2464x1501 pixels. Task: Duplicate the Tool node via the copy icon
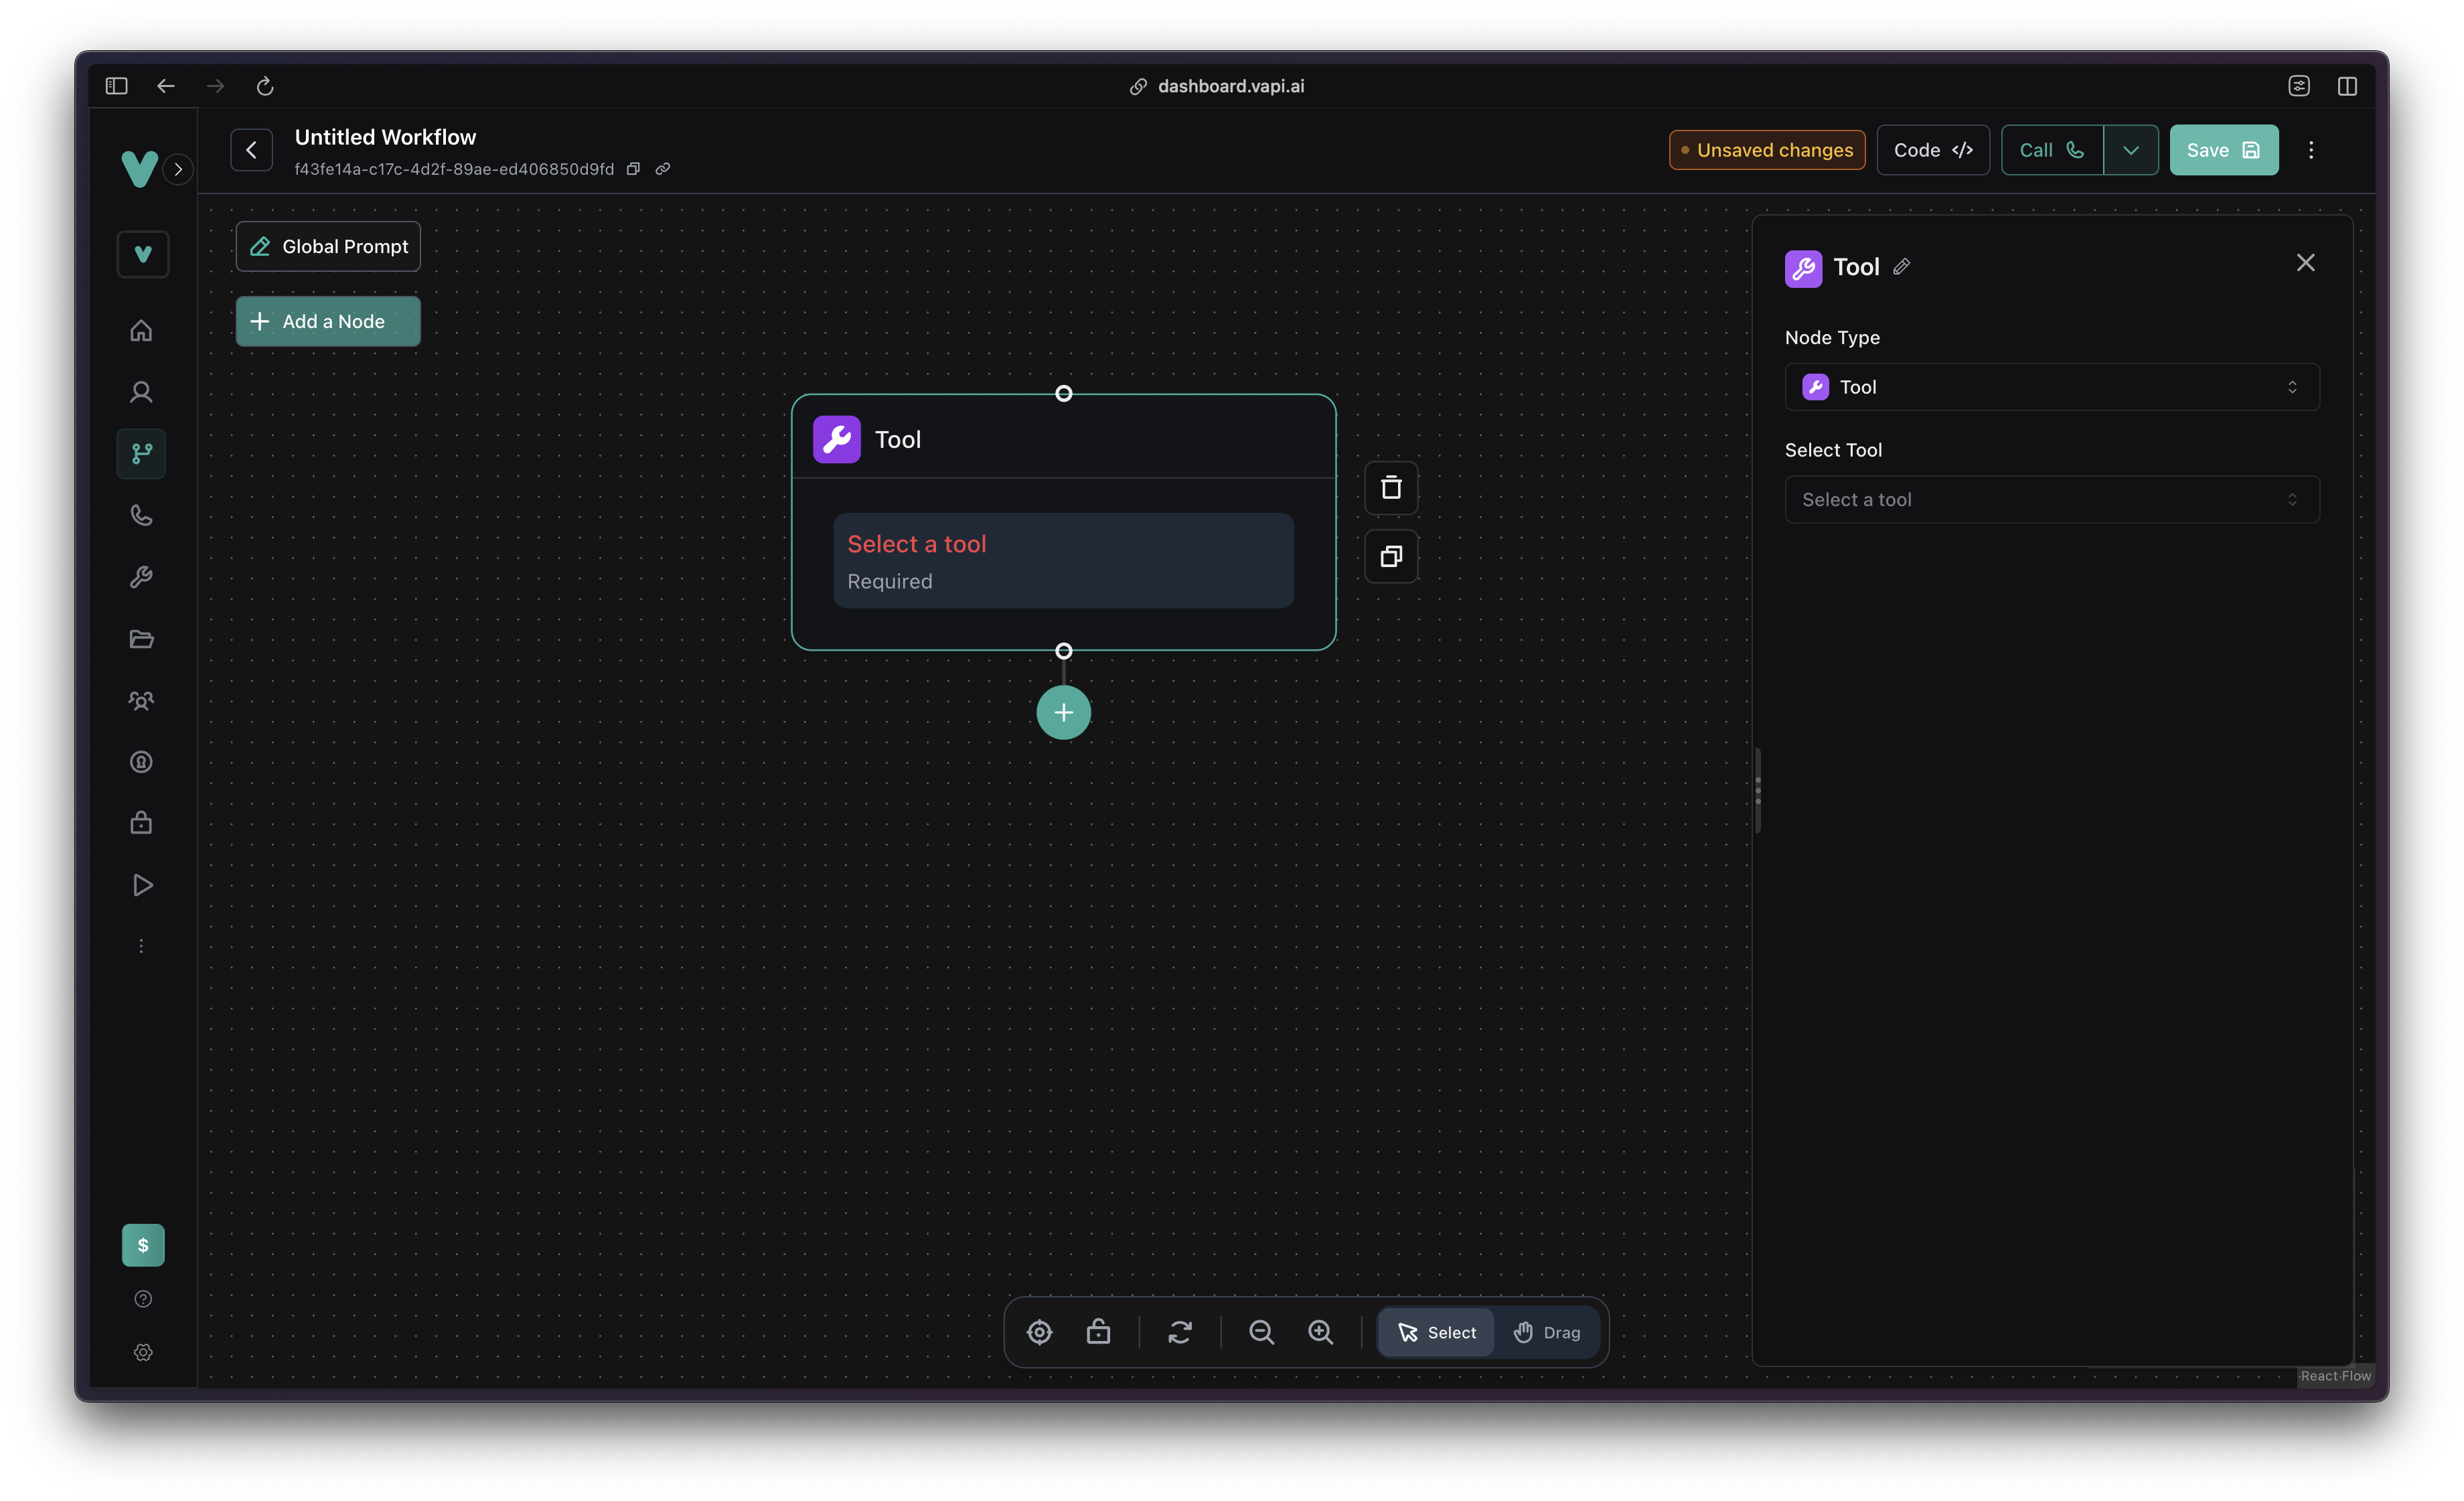pos(1391,557)
